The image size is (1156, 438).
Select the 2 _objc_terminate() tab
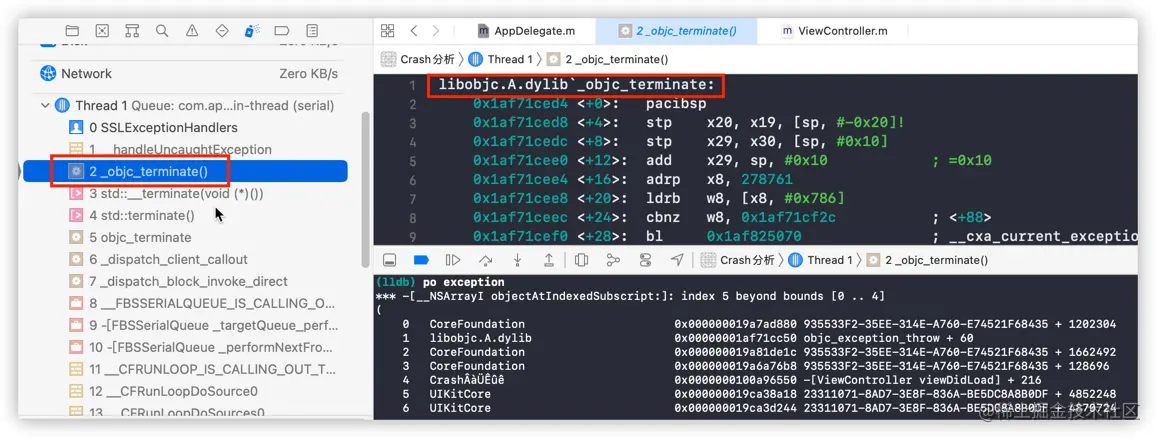678,31
